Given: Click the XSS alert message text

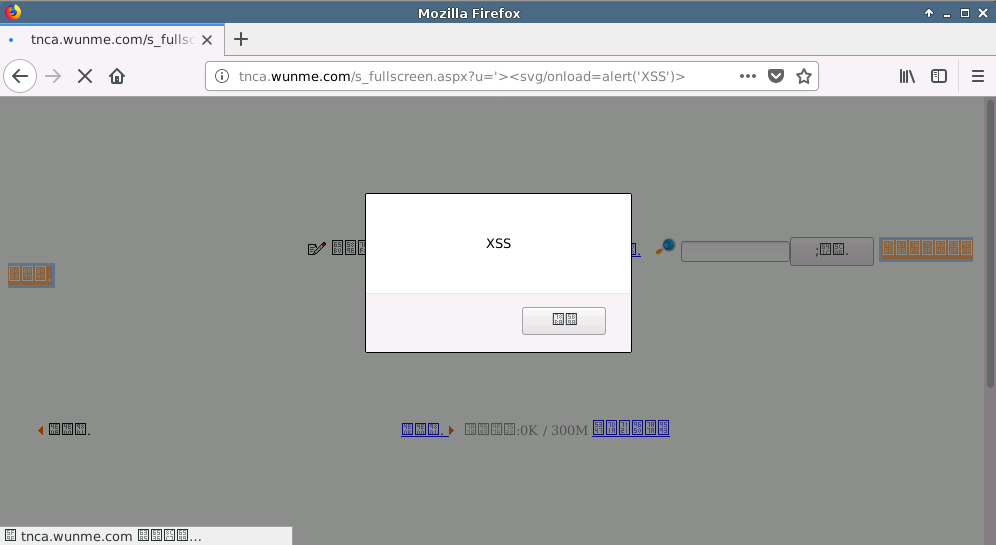Looking at the screenshot, I should pyautogui.click(x=499, y=243).
